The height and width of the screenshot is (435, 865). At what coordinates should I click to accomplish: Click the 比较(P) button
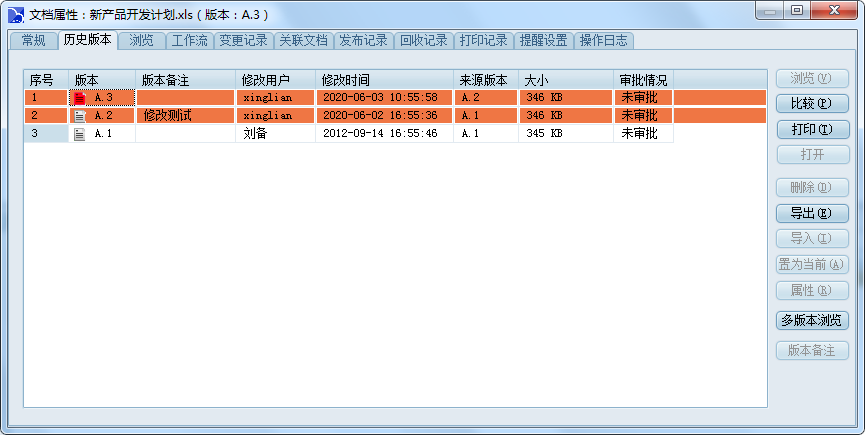pyautogui.click(x=812, y=104)
